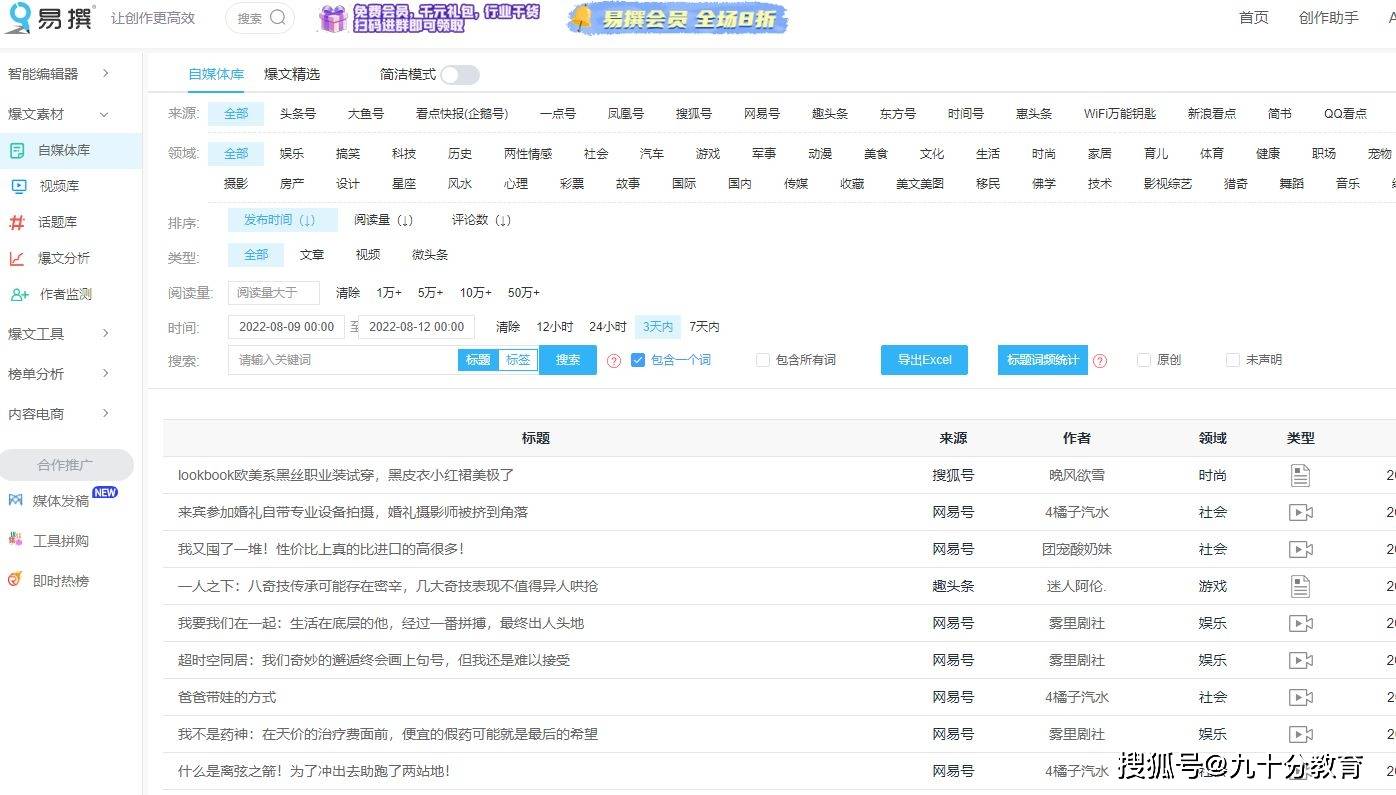Image resolution: width=1396 pixels, height=795 pixels.
Task: Click the 自媒体库 sidebar icon
Action: 17,150
